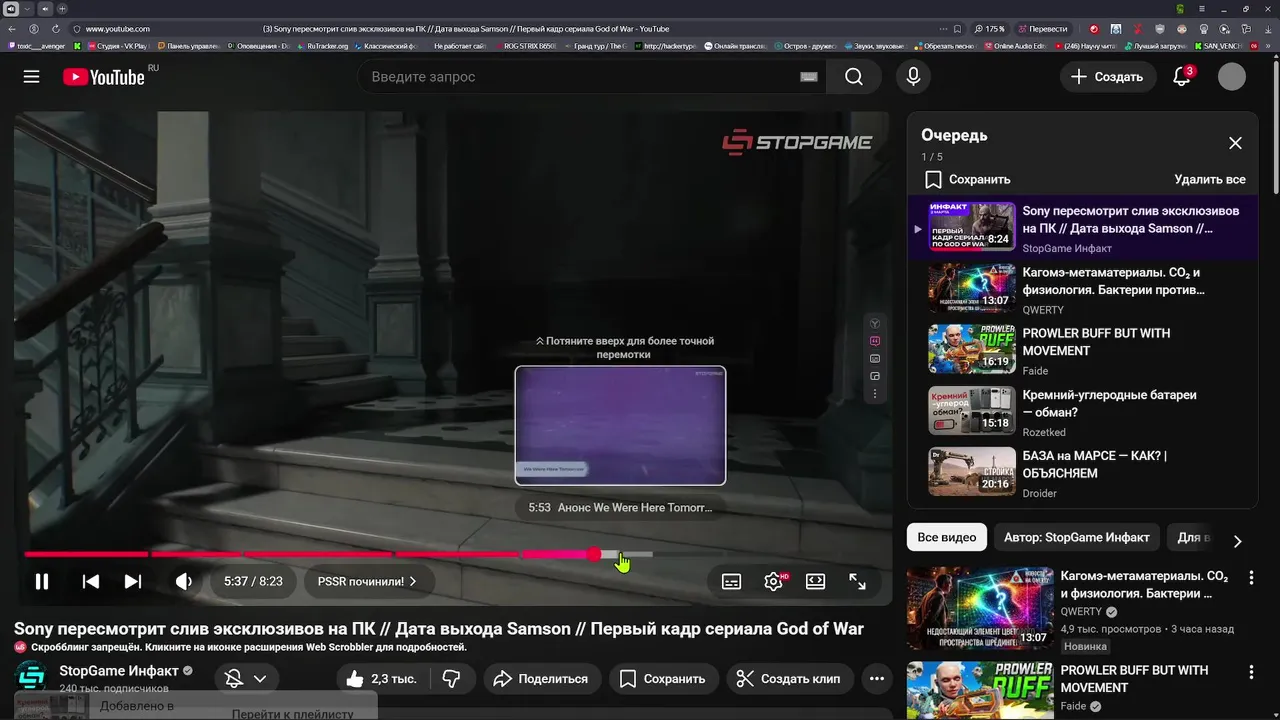This screenshot has width=1280, height=720.
Task: Open player settings gear
Action: [x=774, y=581]
